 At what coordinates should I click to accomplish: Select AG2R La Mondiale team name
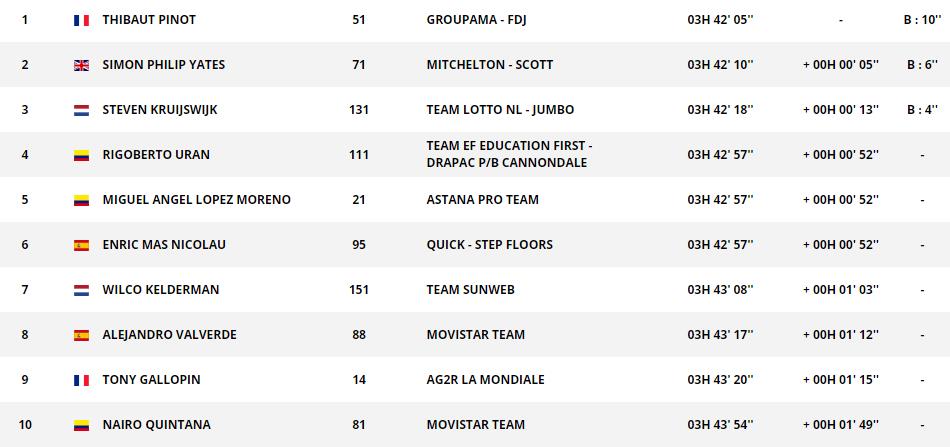pos(485,380)
